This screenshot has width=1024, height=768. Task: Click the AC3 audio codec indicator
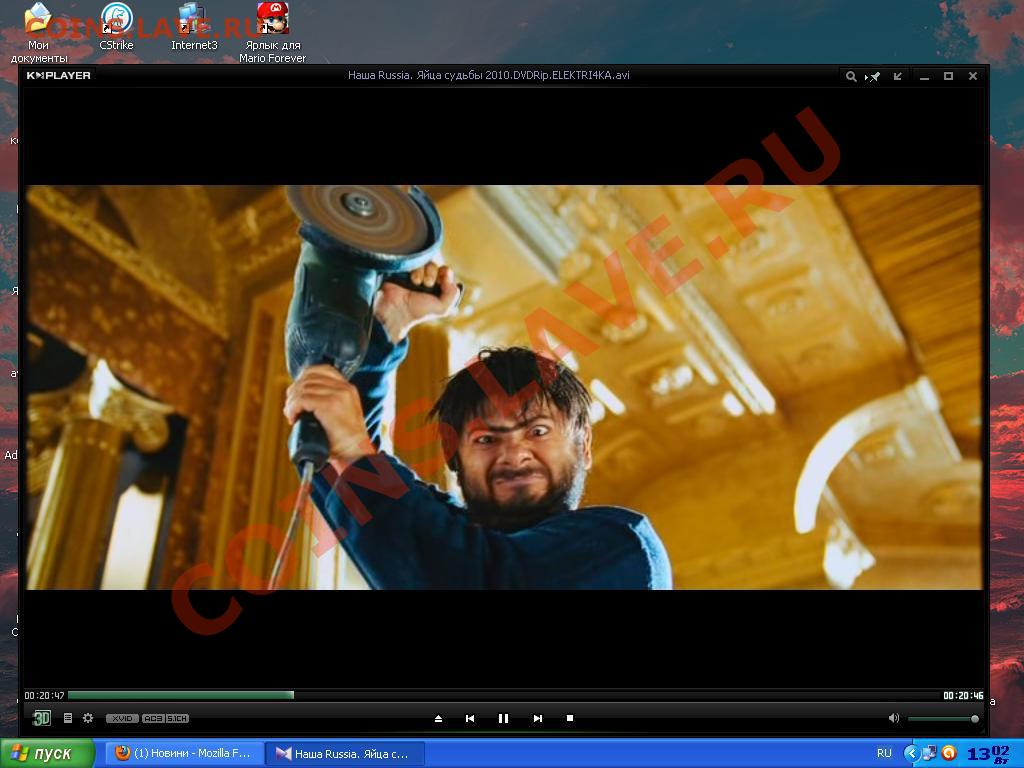coord(152,718)
